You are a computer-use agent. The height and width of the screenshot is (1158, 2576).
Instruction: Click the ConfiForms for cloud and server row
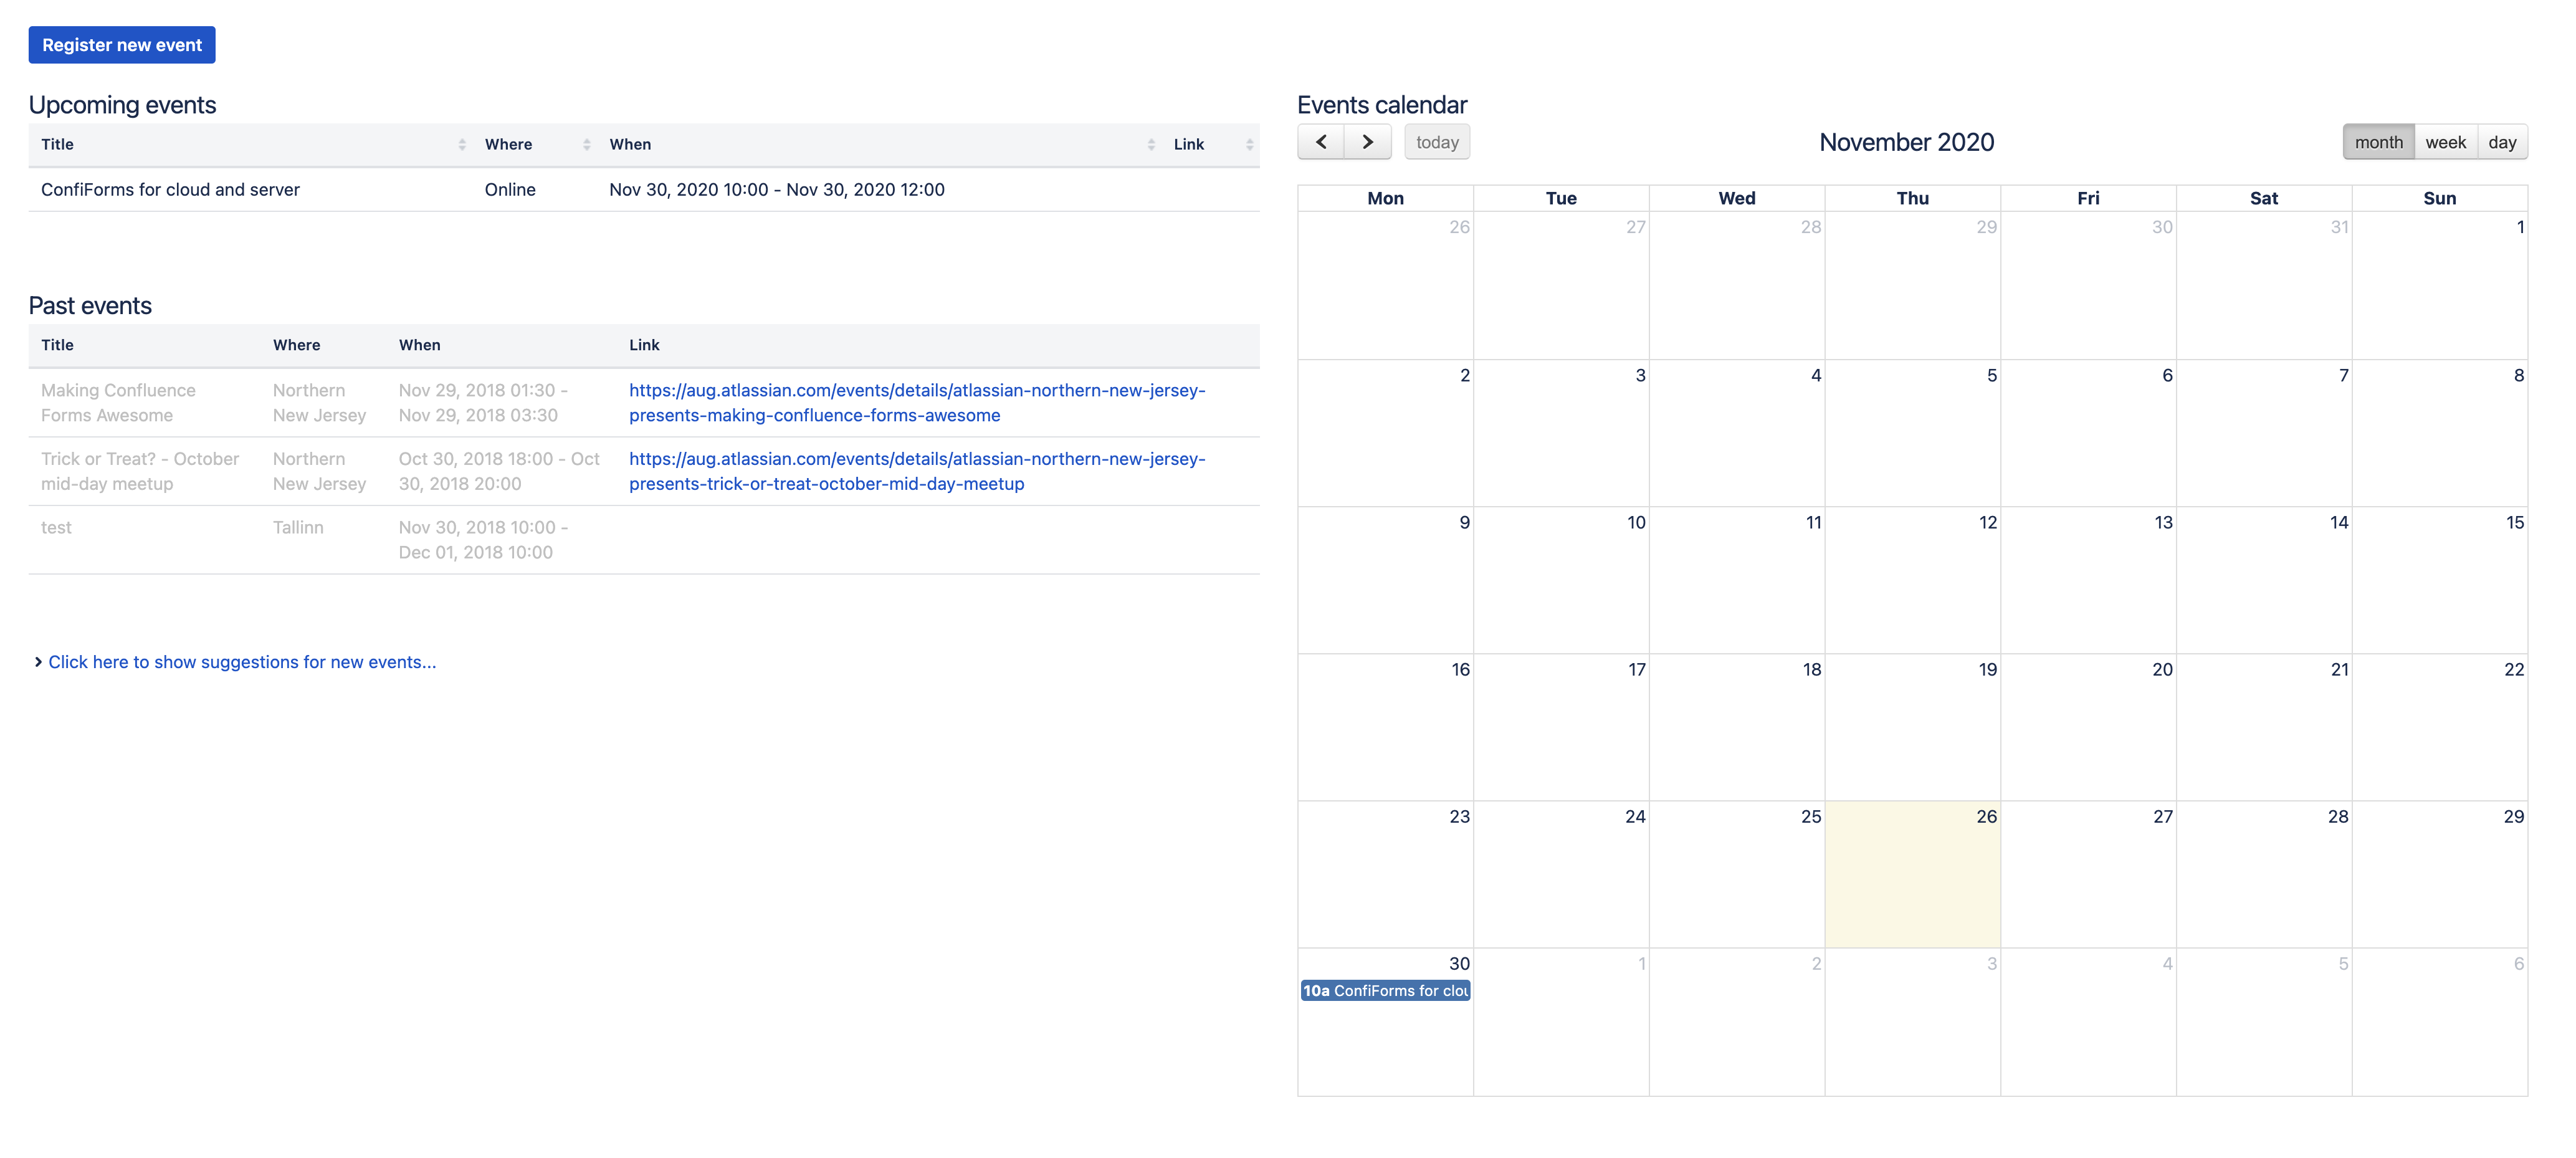(170, 190)
